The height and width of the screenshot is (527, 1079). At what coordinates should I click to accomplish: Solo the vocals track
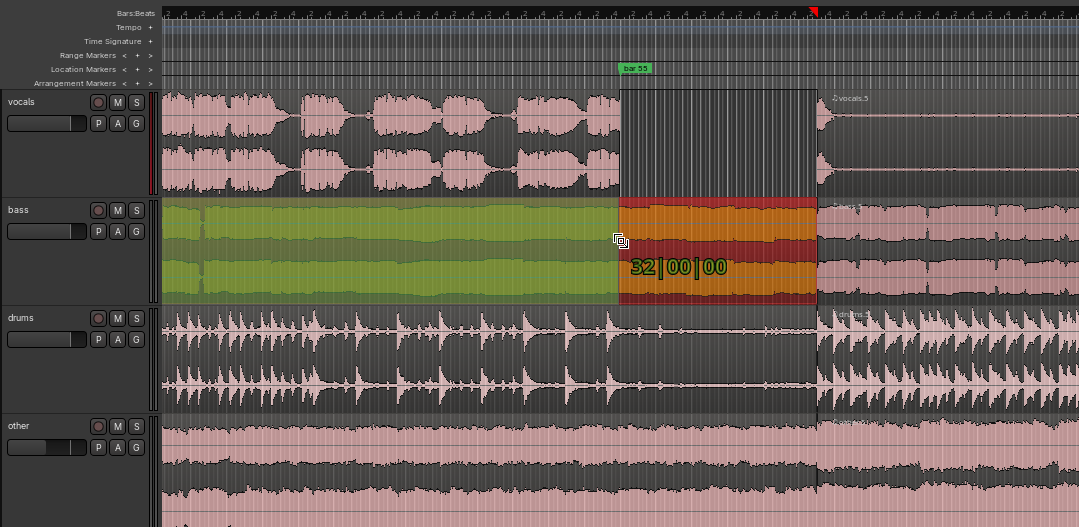point(136,103)
